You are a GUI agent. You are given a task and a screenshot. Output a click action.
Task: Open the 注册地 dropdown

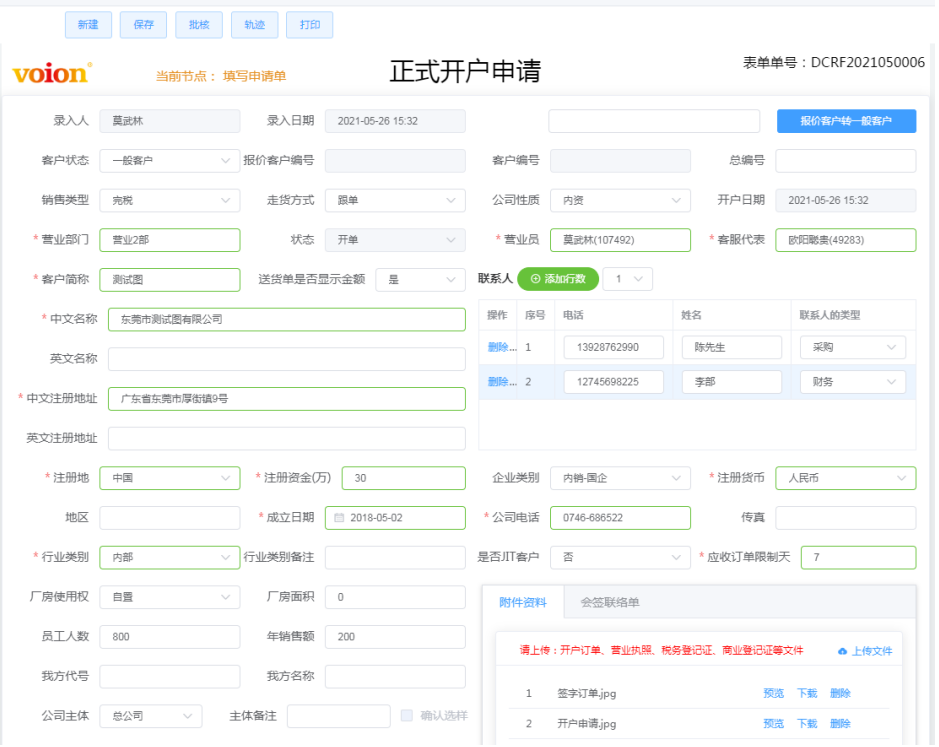(170, 479)
